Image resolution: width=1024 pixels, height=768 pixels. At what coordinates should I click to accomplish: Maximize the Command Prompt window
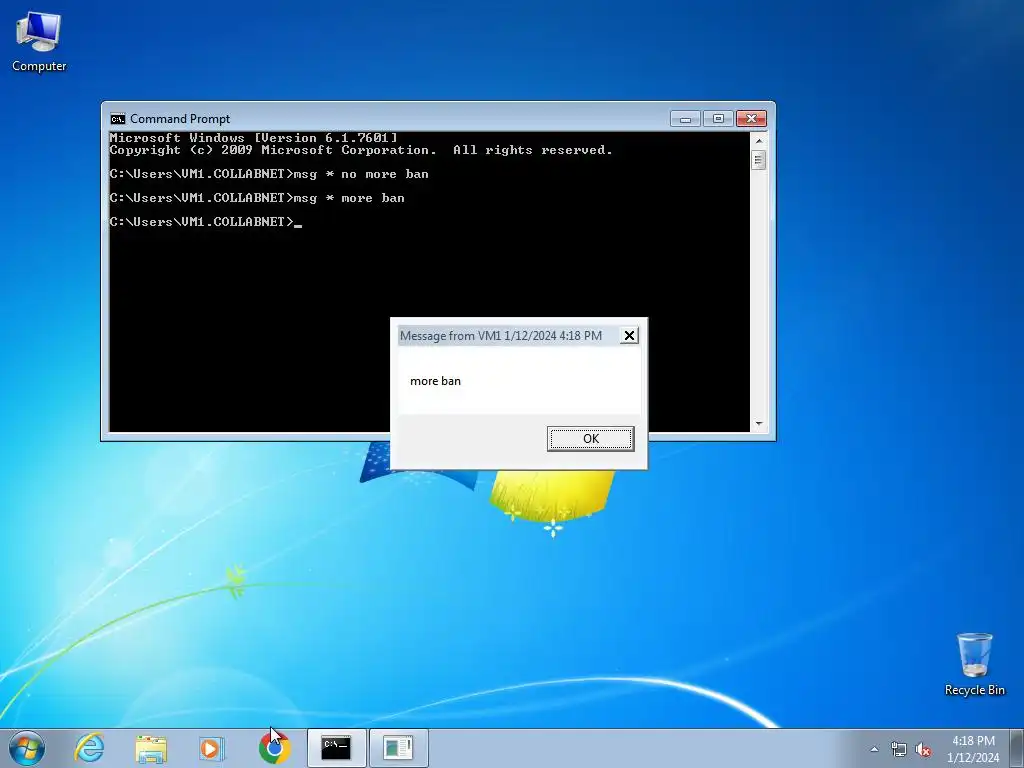click(x=718, y=119)
